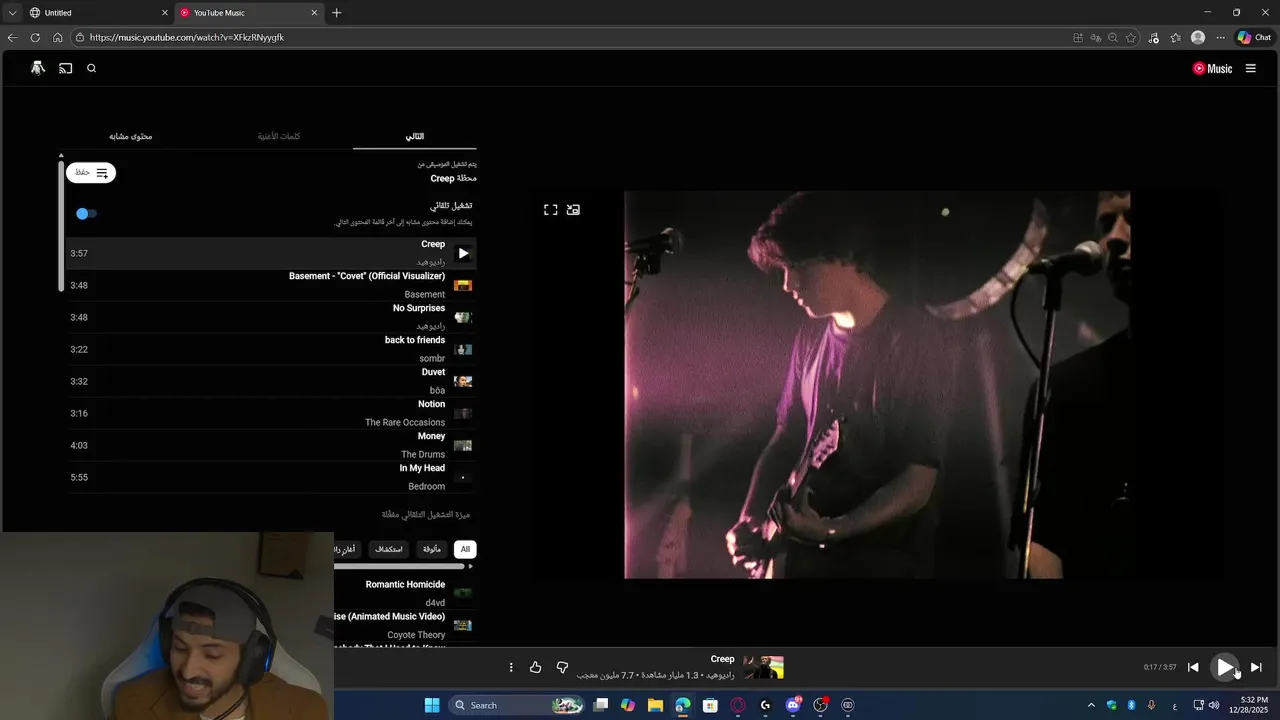
Task: Save the queue with the حفظ button
Action: (91, 173)
